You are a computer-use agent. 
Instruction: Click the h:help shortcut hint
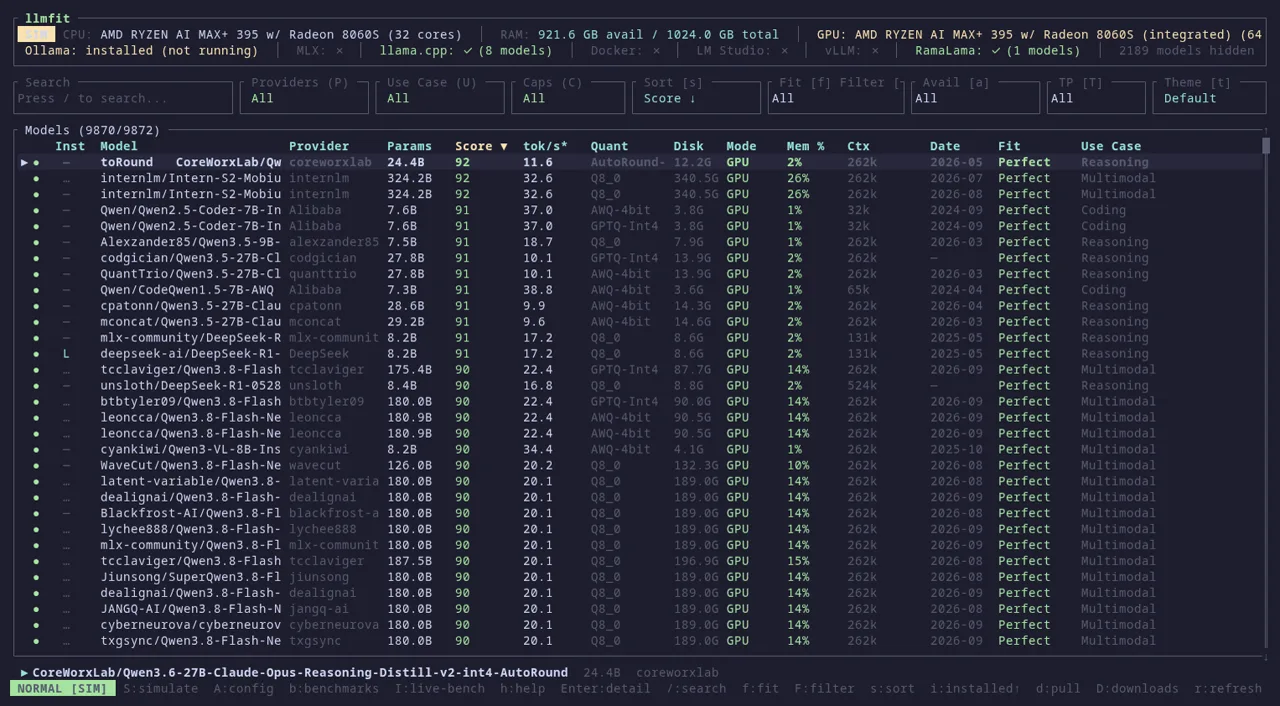524,689
